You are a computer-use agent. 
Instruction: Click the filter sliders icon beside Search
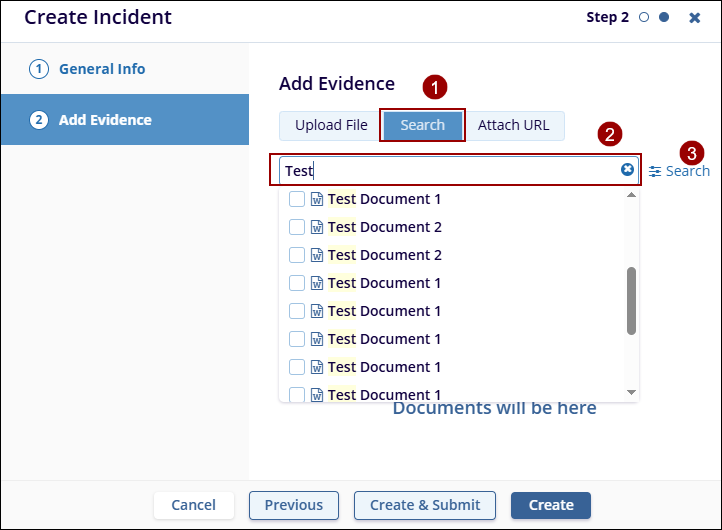coord(655,171)
